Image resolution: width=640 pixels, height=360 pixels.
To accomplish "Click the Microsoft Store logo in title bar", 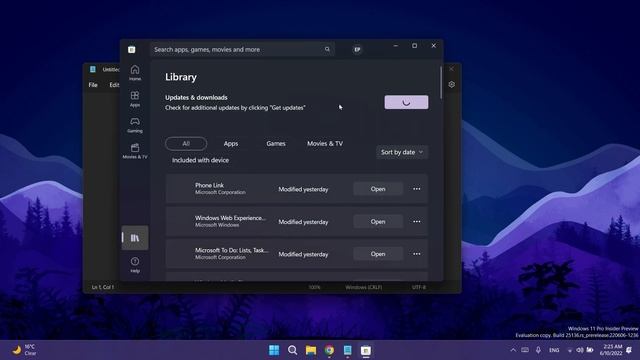I will [x=131, y=49].
